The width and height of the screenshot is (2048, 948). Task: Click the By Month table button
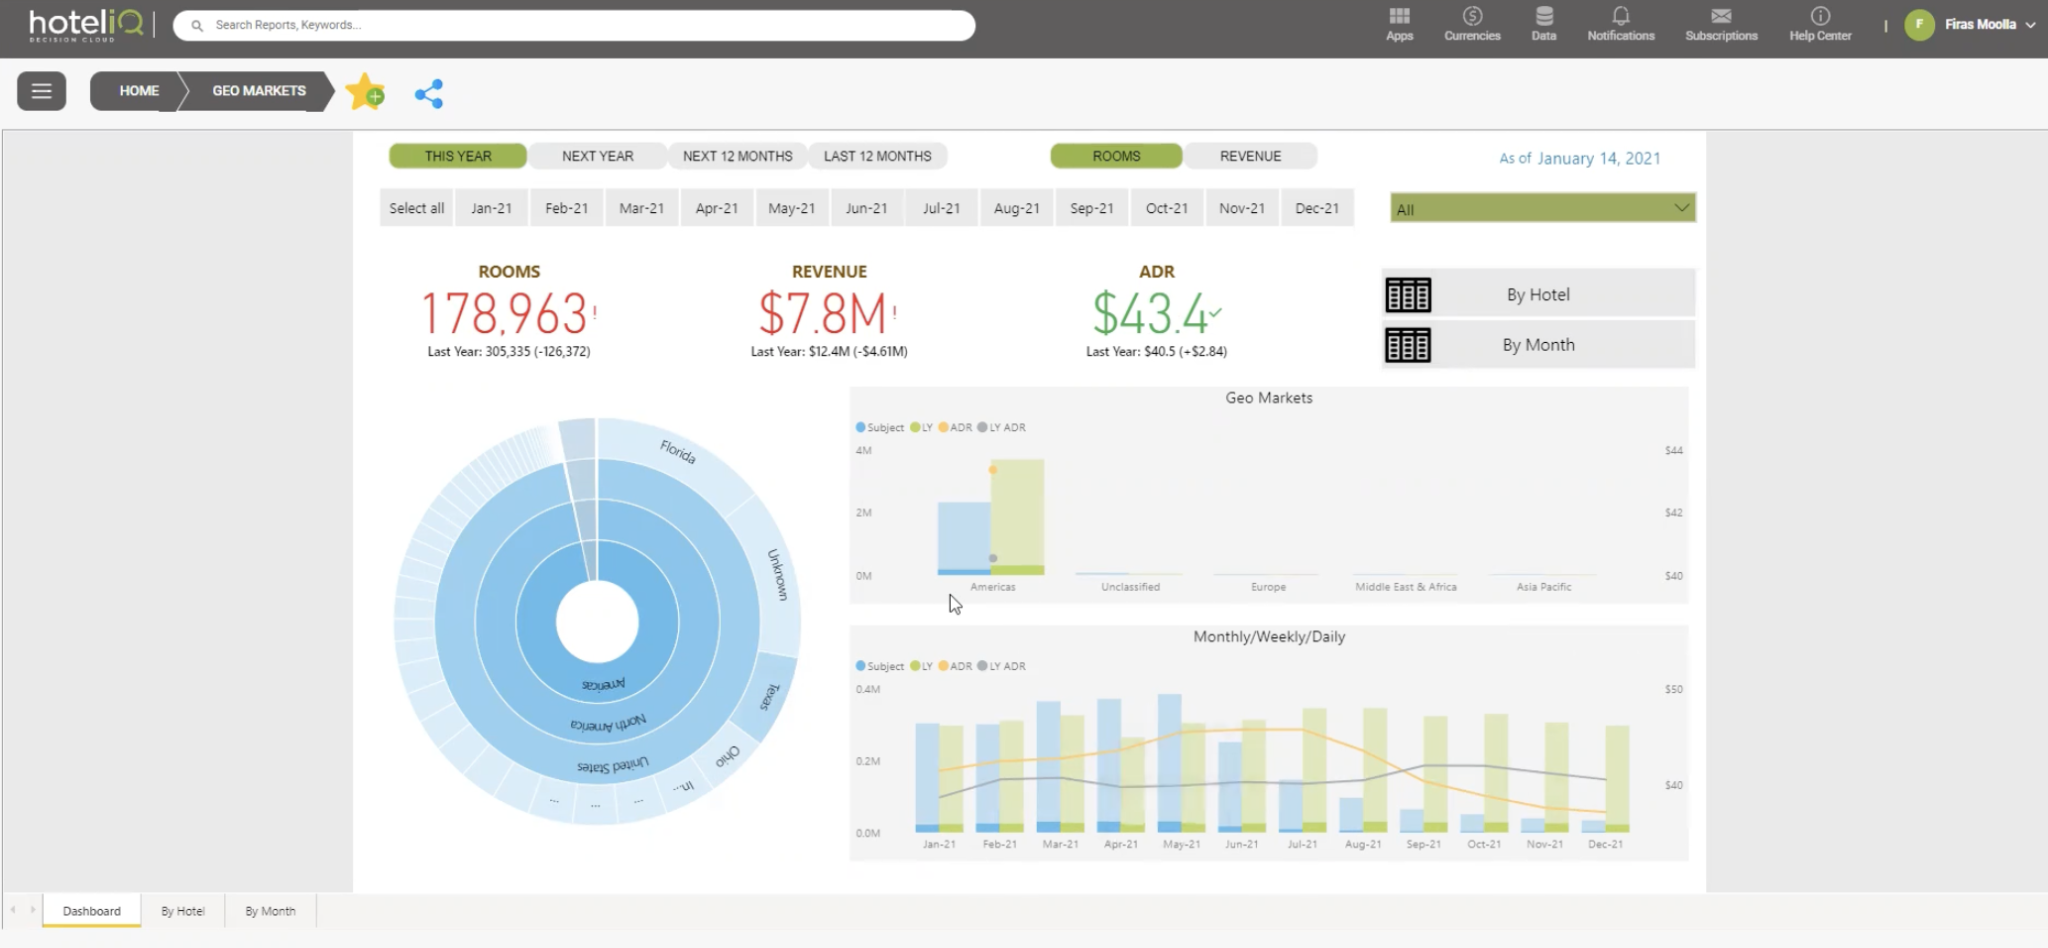[1538, 345]
